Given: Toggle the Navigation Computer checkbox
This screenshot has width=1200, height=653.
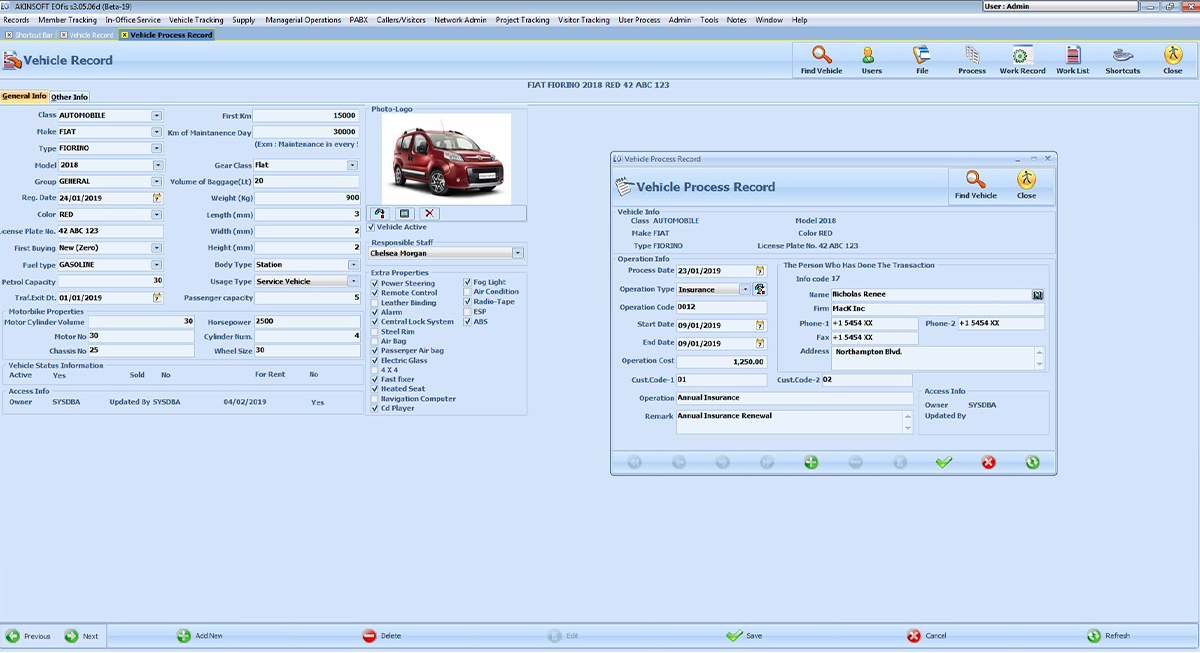Looking at the screenshot, I should tap(375, 399).
